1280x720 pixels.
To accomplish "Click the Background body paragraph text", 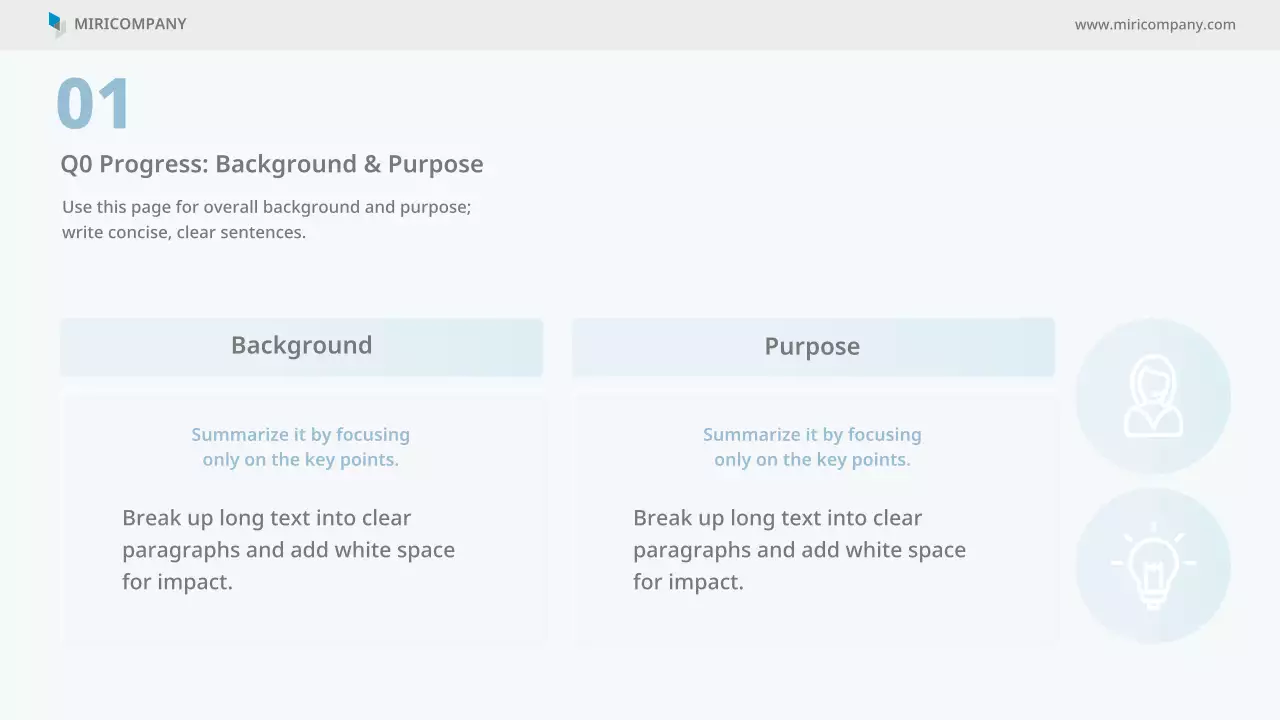I will (x=288, y=549).
